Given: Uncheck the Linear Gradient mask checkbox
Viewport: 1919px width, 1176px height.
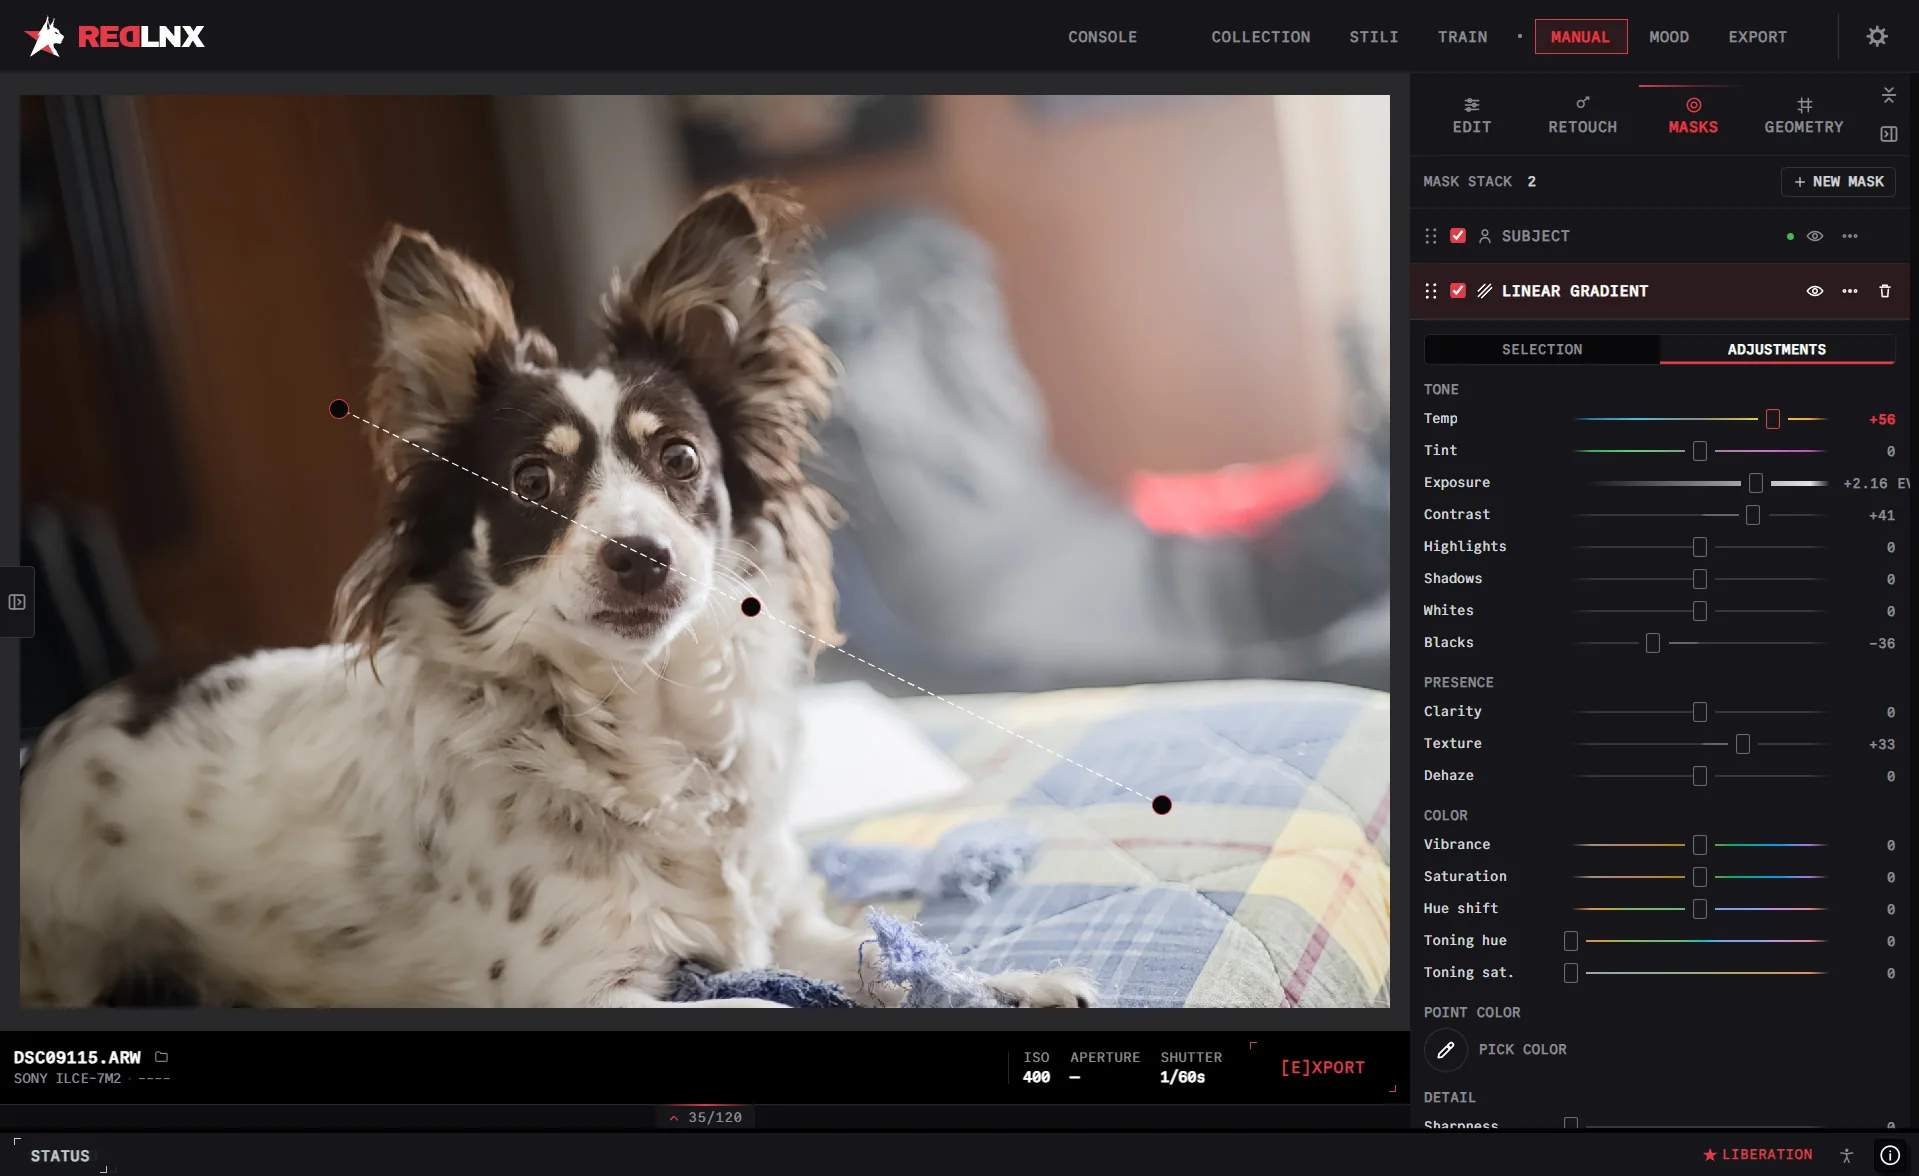Looking at the screenshot, I should pyautogui.click(x=1458, y=291).
